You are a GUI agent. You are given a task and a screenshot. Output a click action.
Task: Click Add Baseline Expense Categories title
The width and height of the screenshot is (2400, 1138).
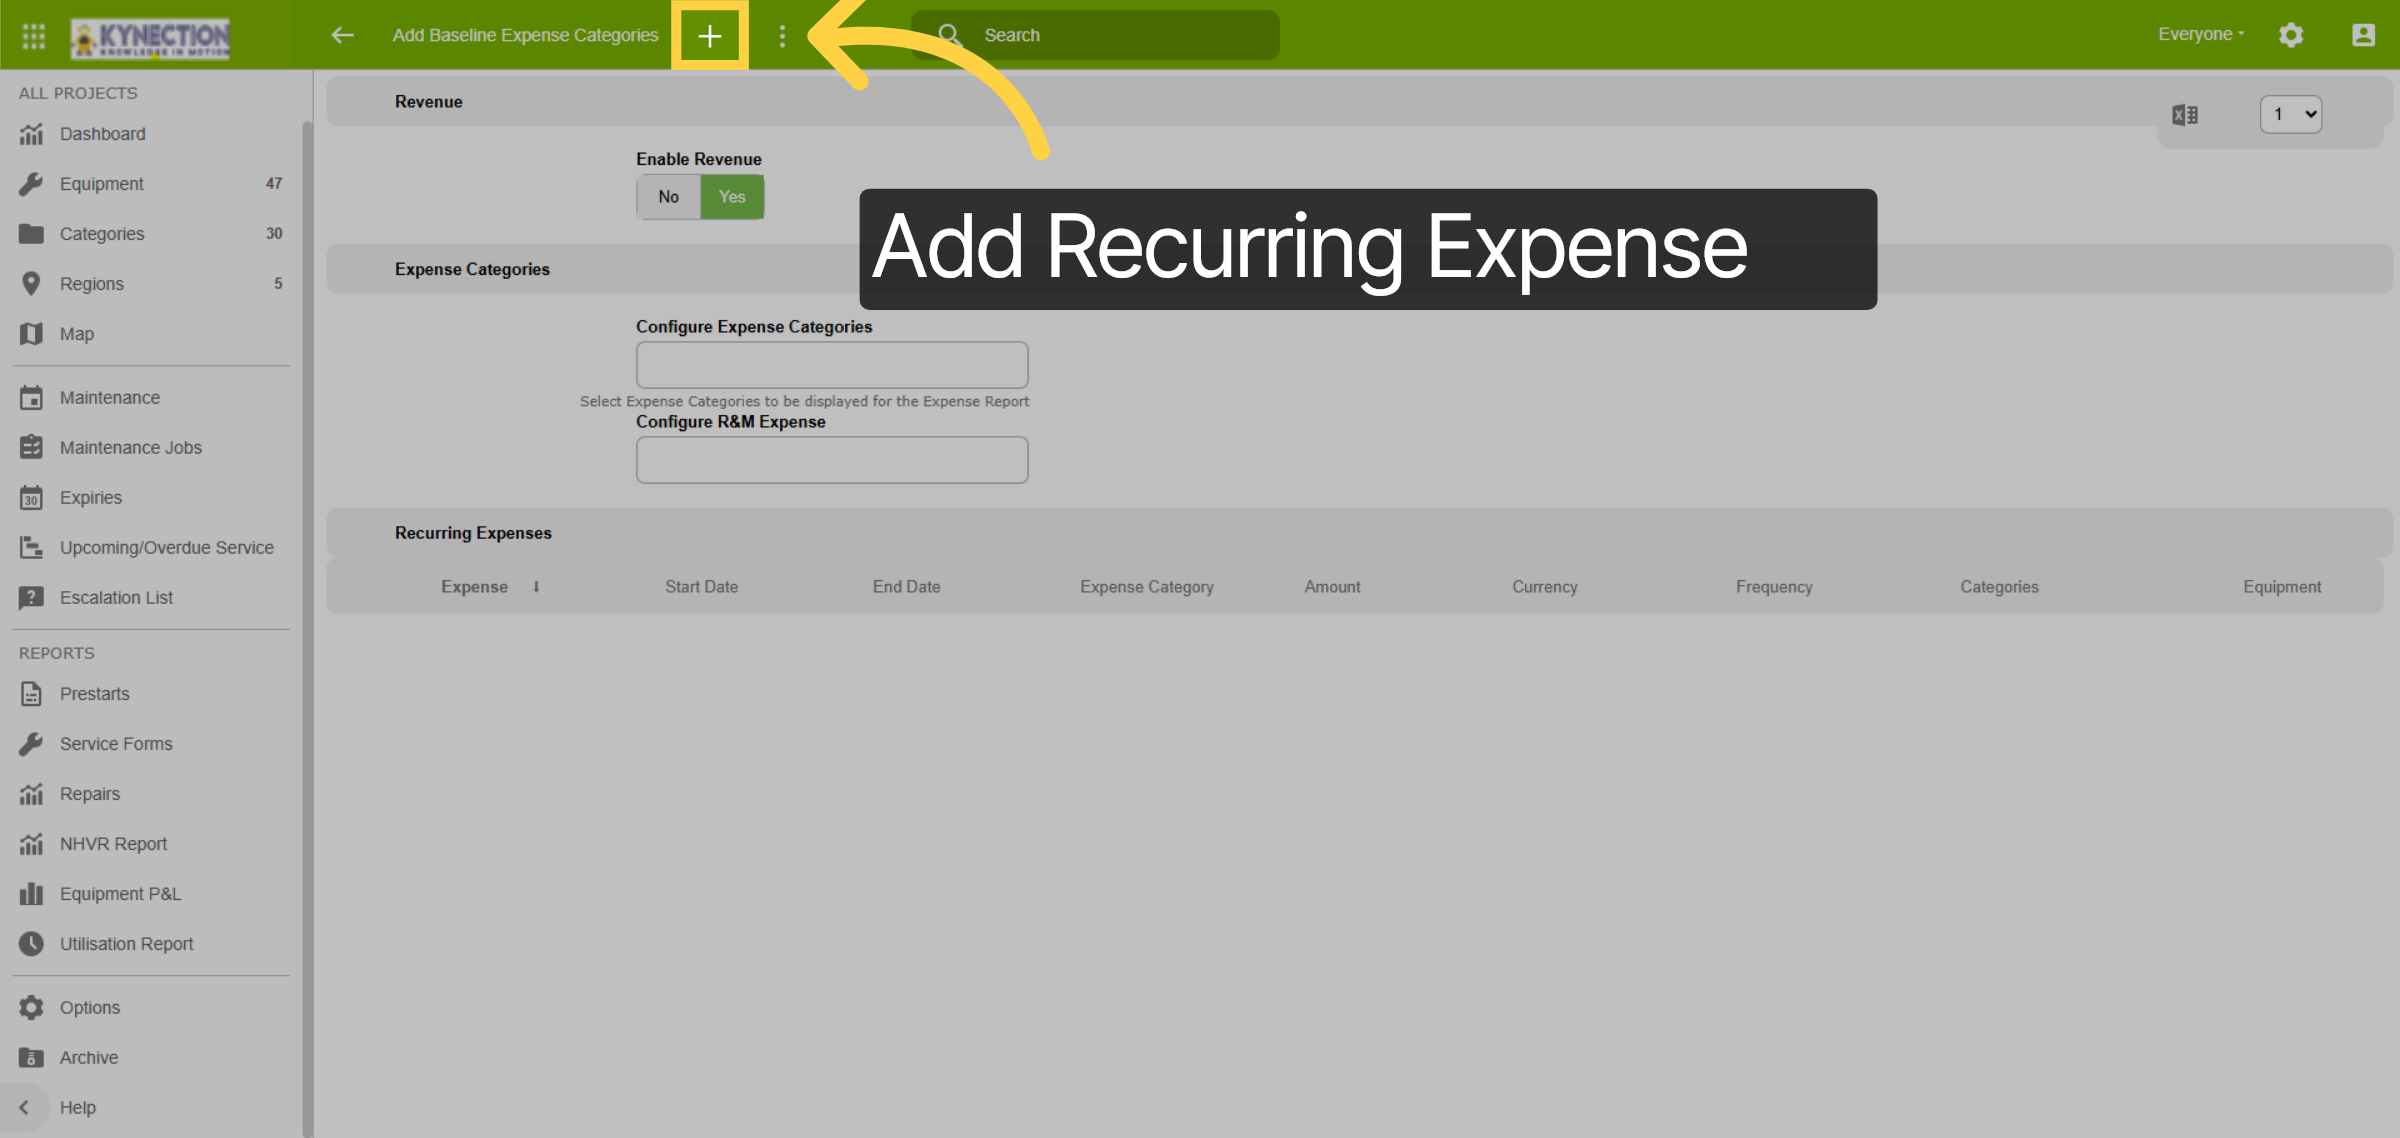[x=525, y=35]
